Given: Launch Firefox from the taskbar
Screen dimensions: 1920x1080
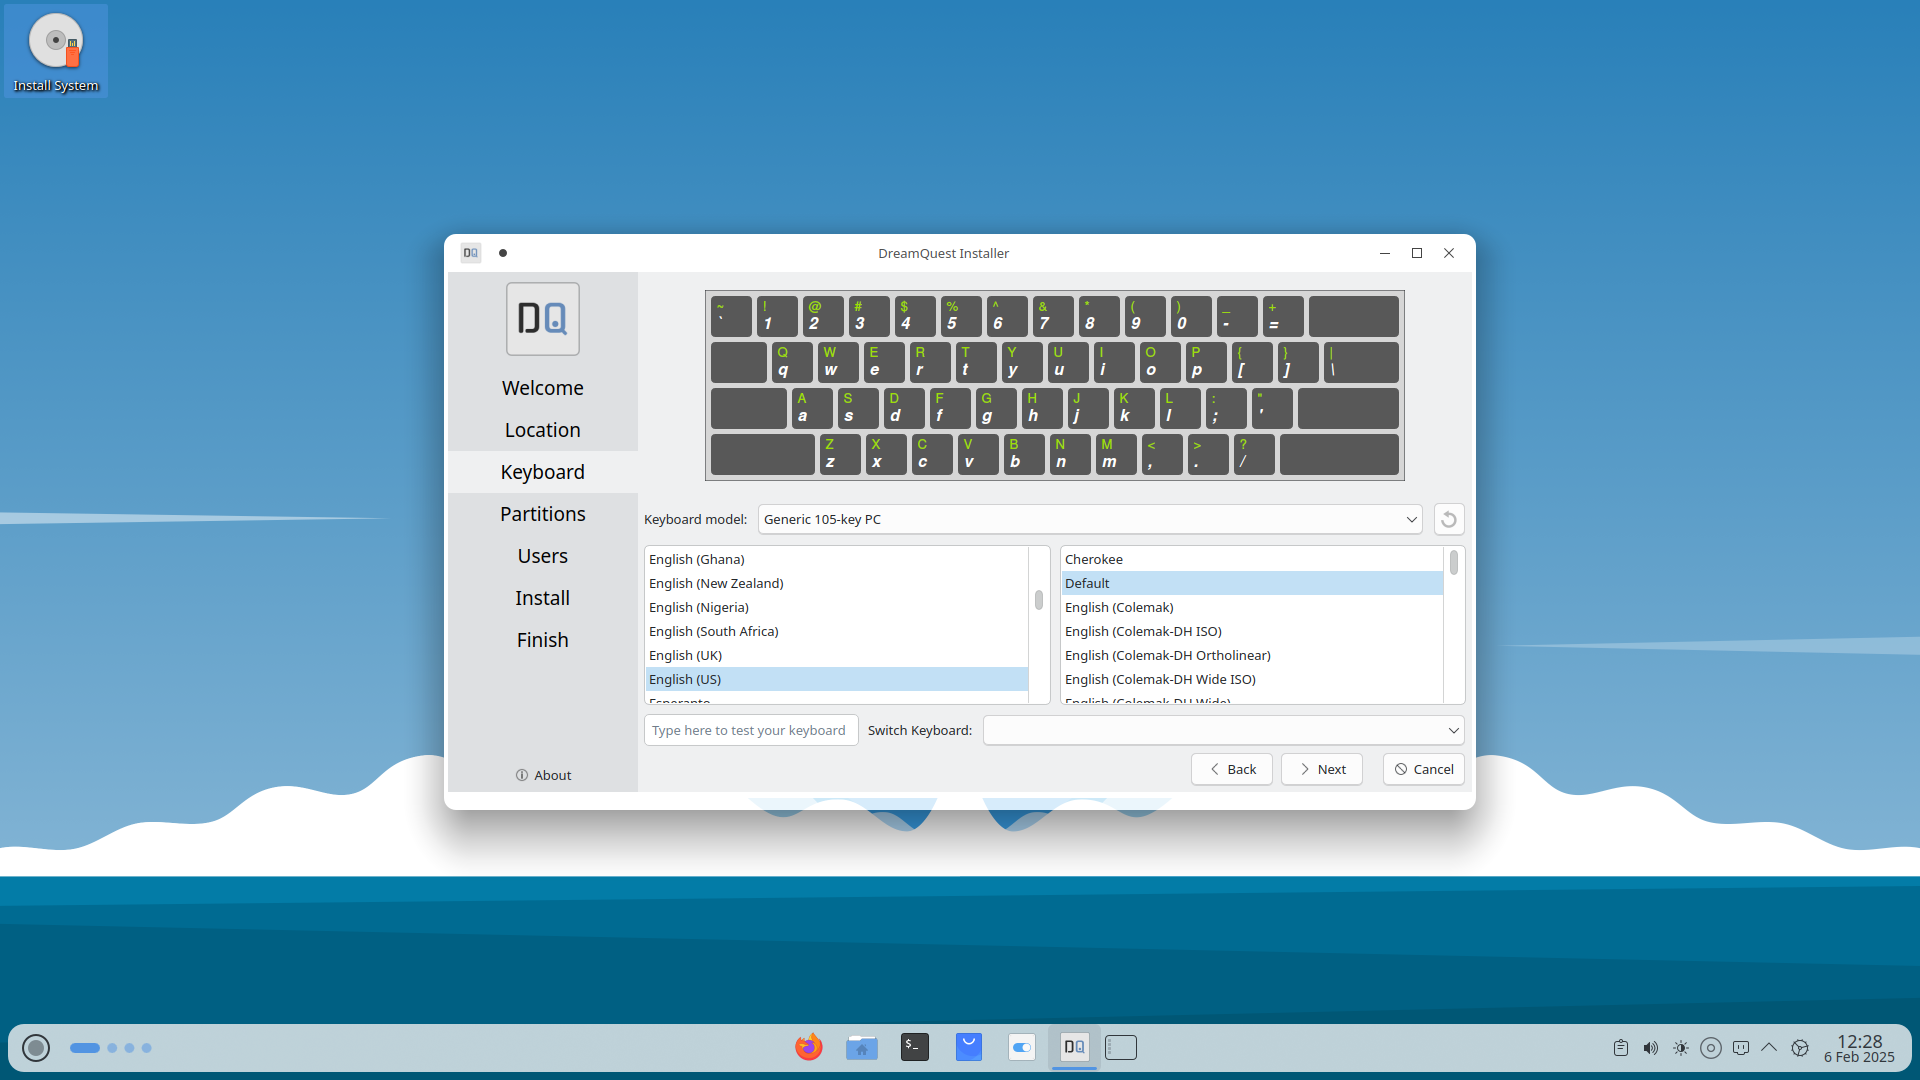Looking at the screenshot, I should 808,1047.
